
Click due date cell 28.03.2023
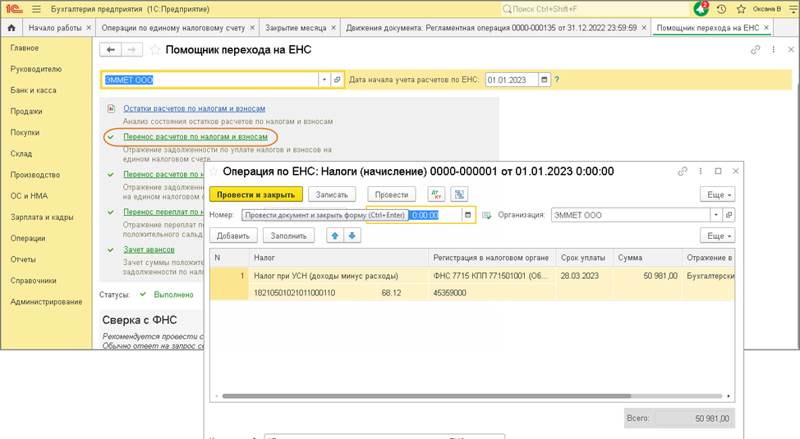click(x=585, y=276)
